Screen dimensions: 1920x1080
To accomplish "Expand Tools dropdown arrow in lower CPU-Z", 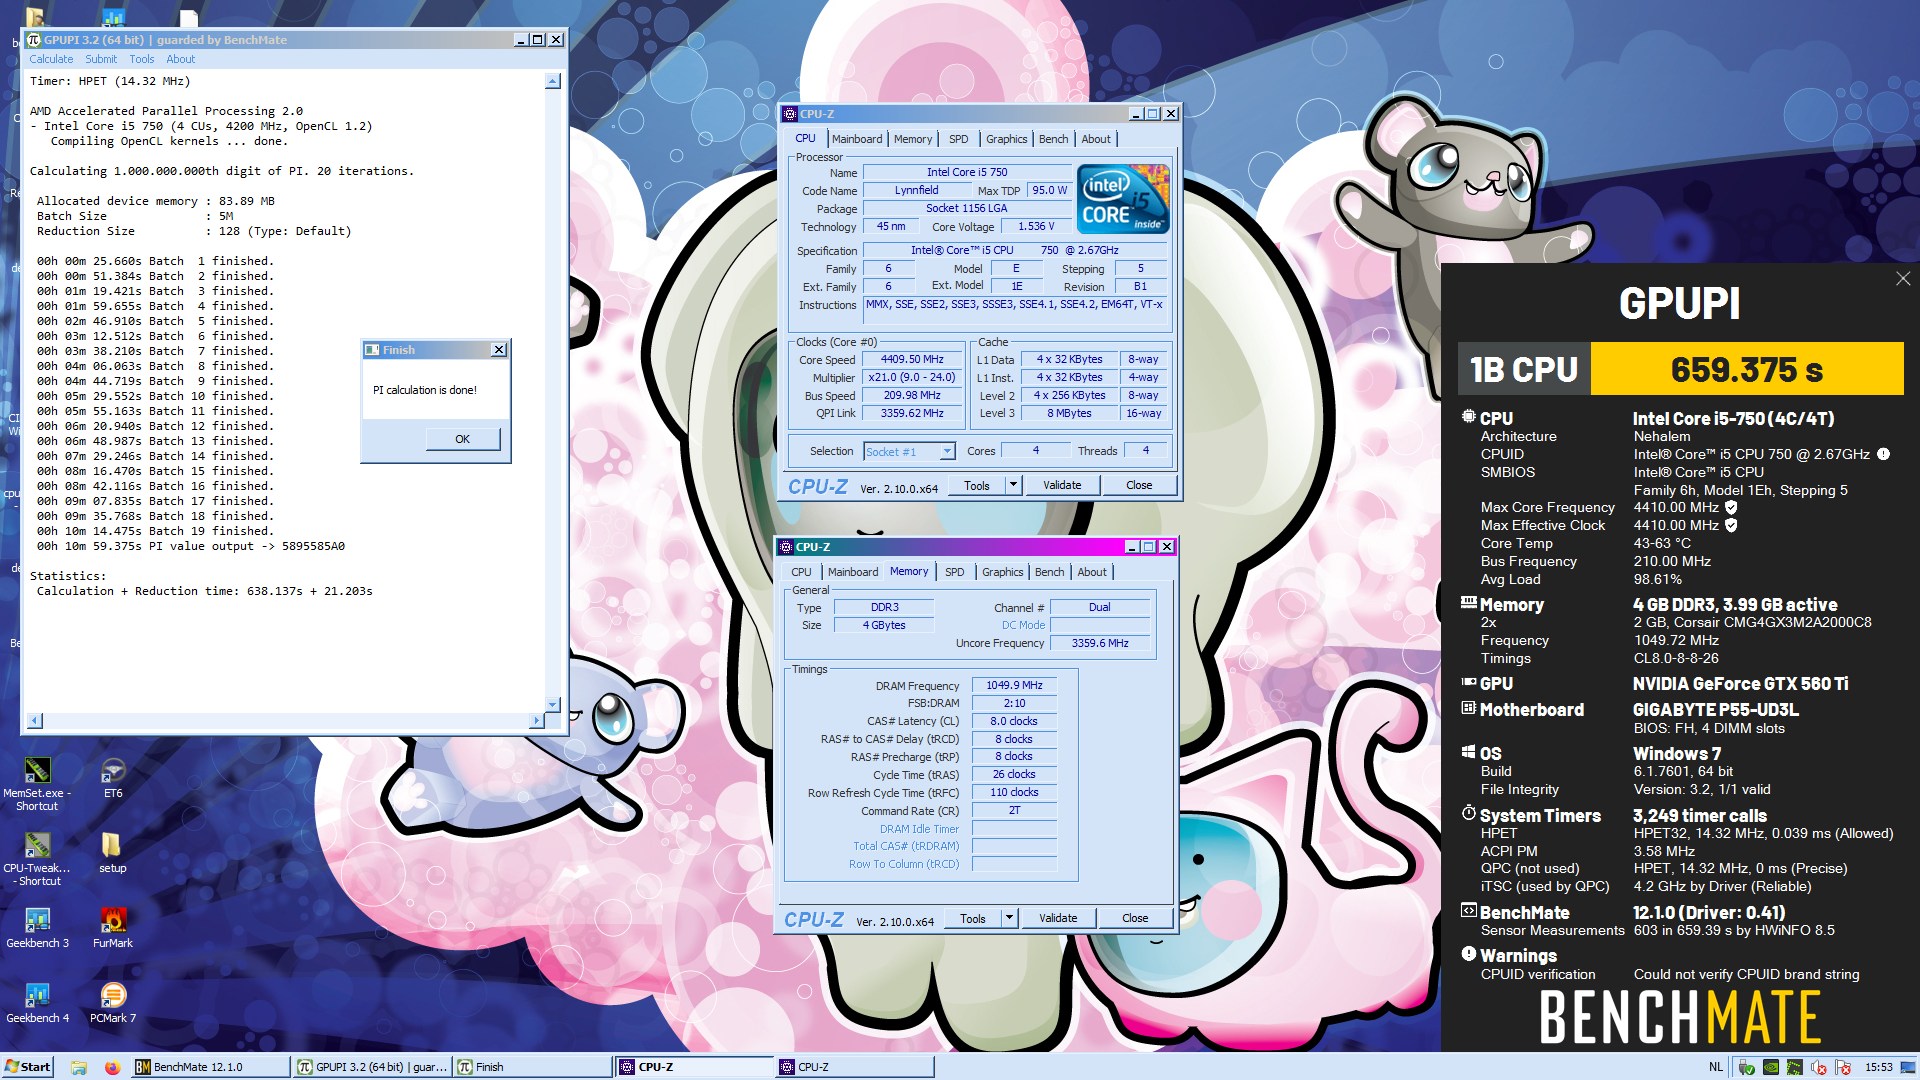I will [x=1009, y=918].
